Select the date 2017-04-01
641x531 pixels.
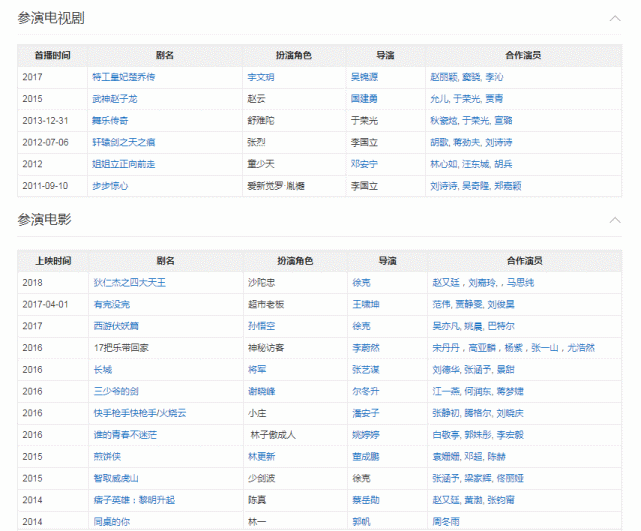point(45,304)
